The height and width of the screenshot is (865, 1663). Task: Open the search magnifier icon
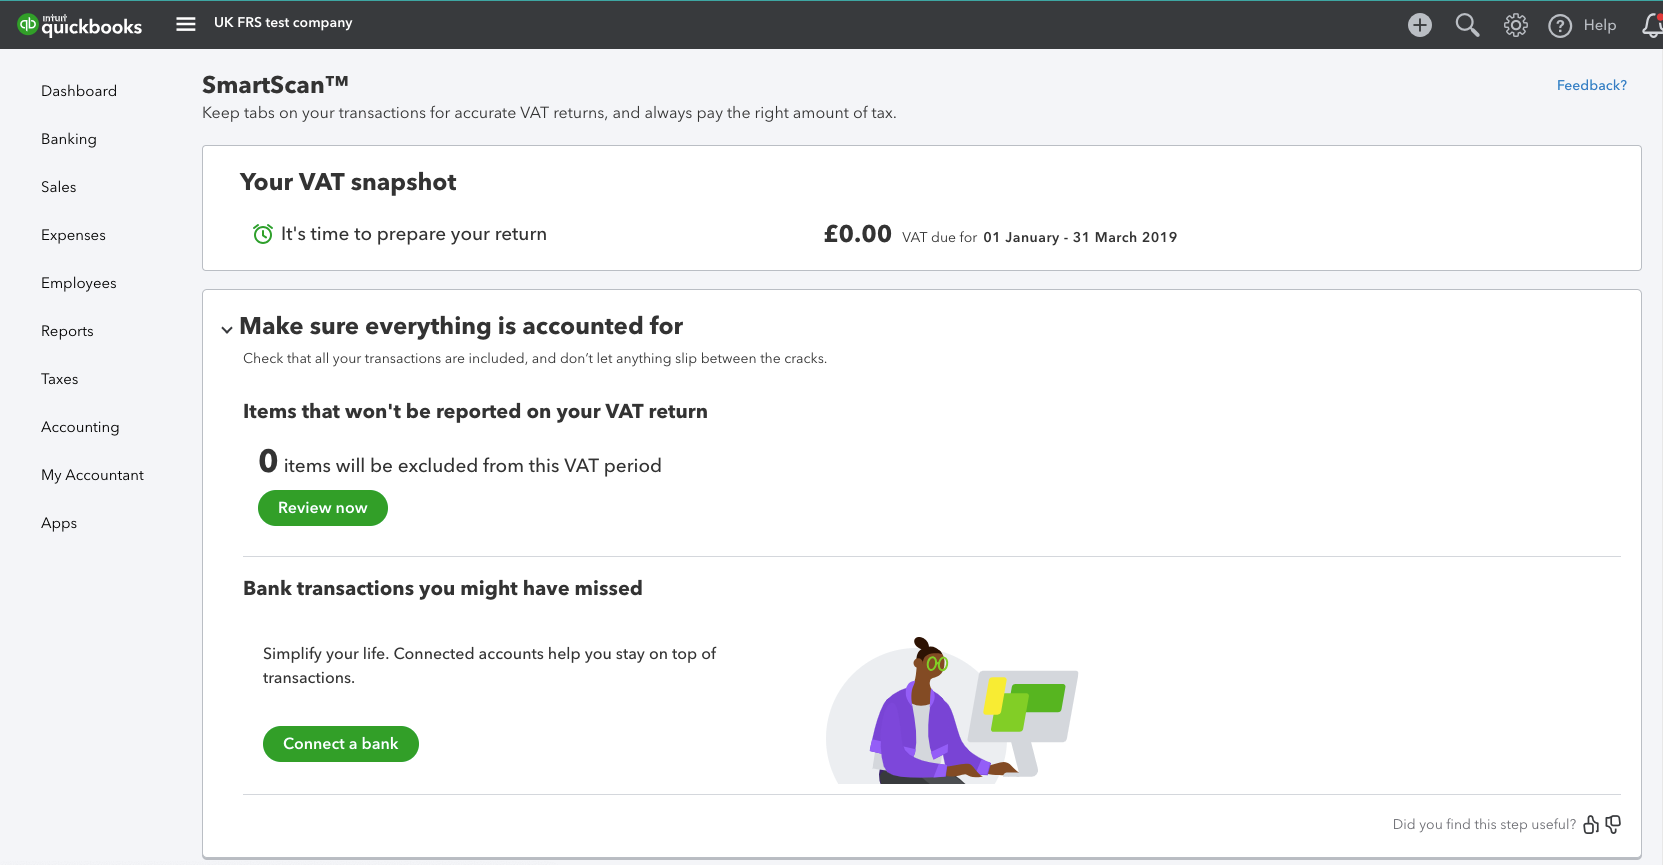[1467, 25]
